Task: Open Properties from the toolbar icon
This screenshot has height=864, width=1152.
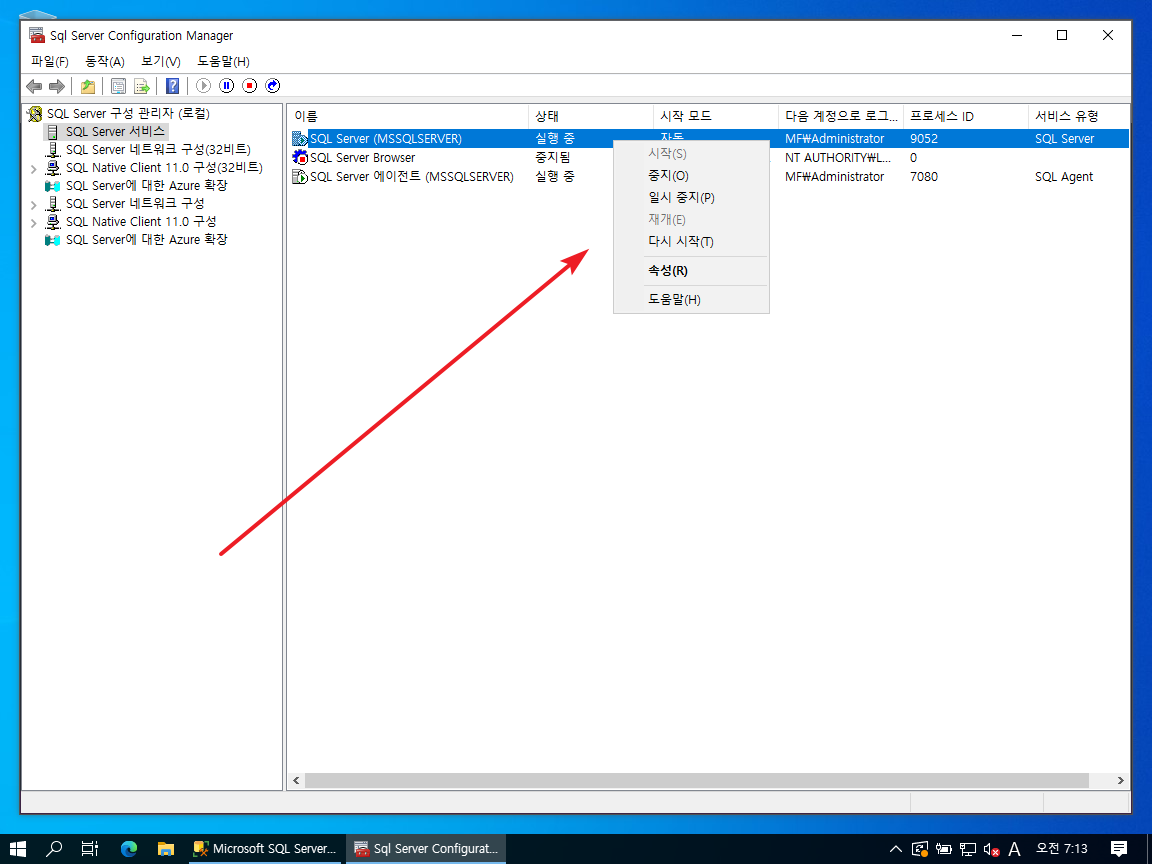Action: (118, 86)
